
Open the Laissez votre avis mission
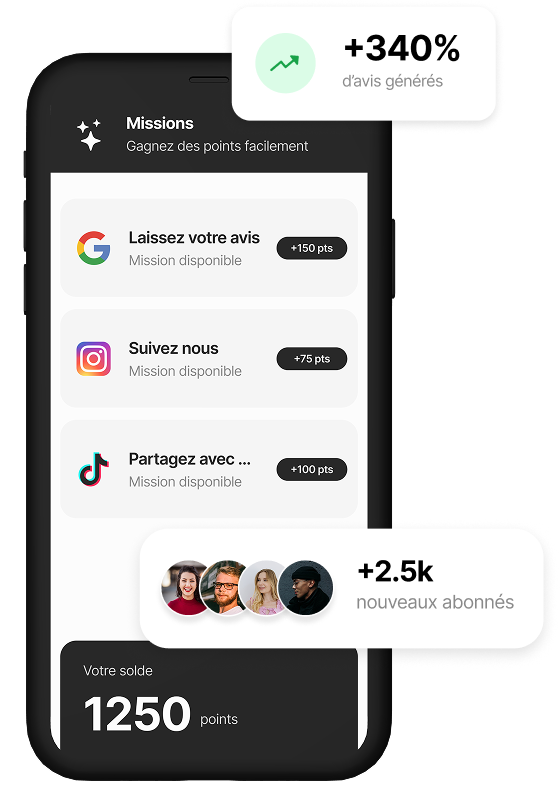point(209,248)
